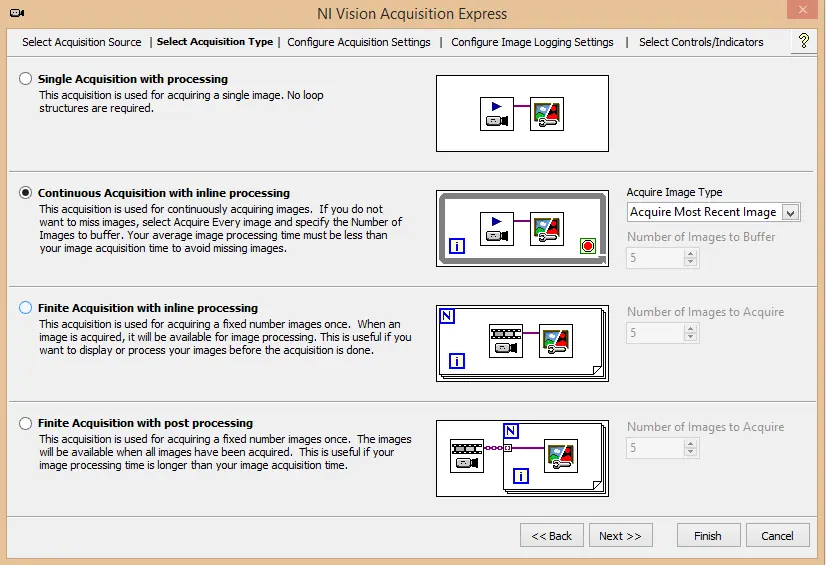Image resolution: width=826 pixels, height=565 pixels.
Task: Click 'N' loop count icon in post processing diagram
Action: 511,431
